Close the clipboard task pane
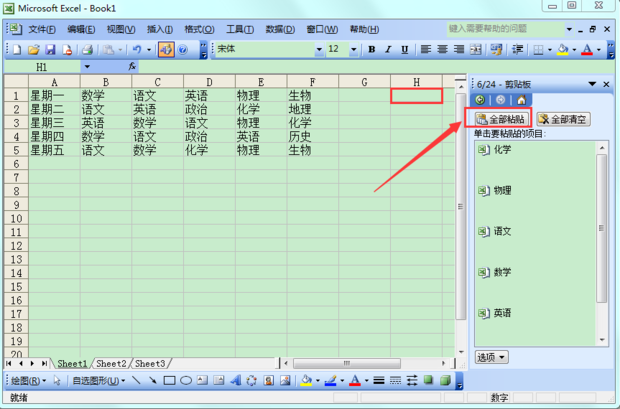 point(606,84)
